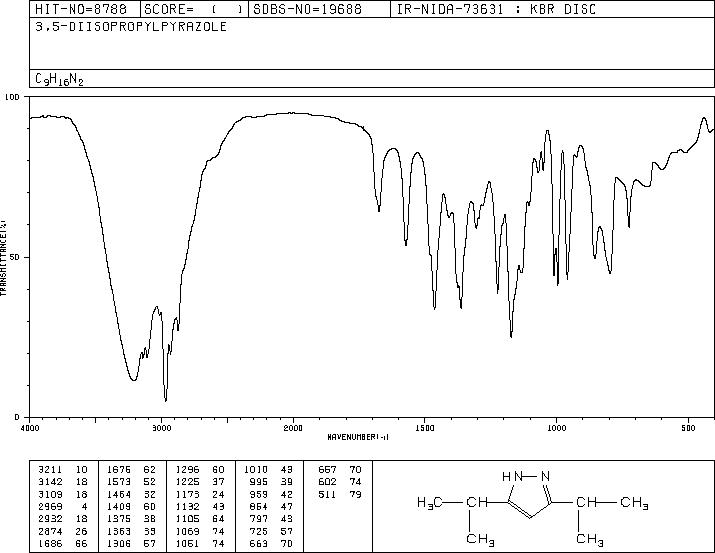This screenshot has height=553, width=715.
Task: Click the HN label in the structure diagram
Action: pyautogui.click(x=512, y=477)
